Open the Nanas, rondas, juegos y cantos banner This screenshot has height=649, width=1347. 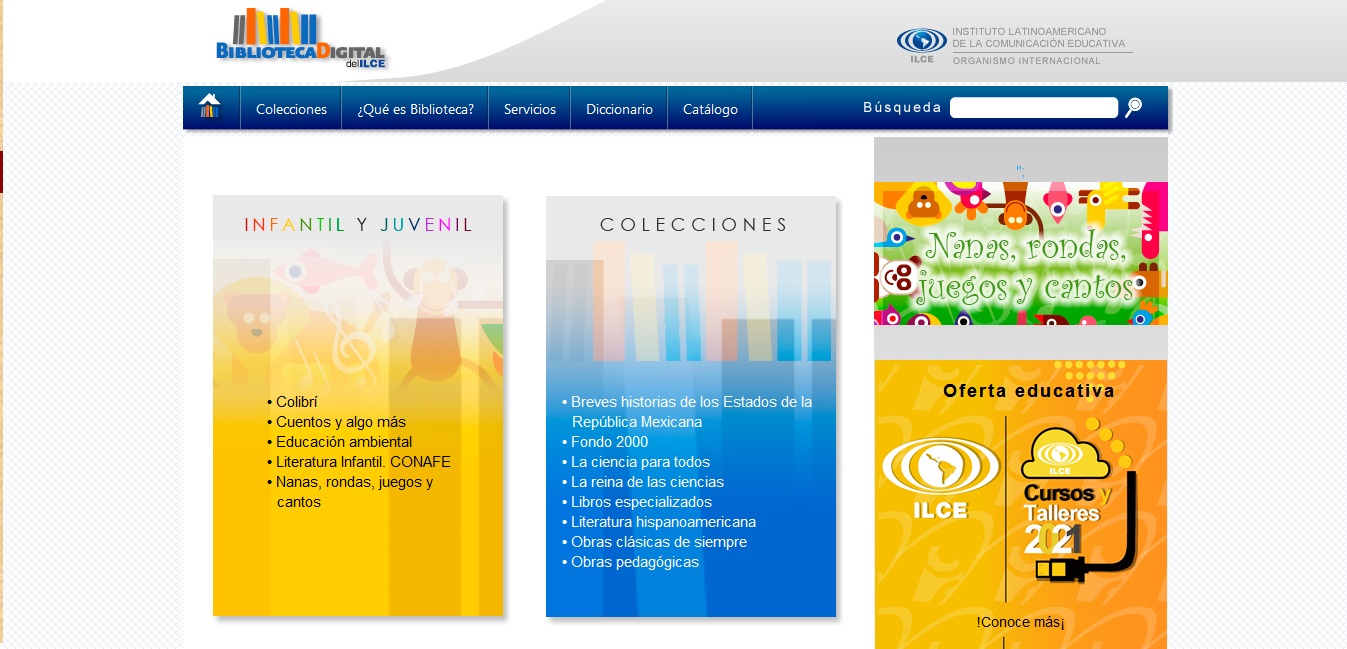(1020, 252)
